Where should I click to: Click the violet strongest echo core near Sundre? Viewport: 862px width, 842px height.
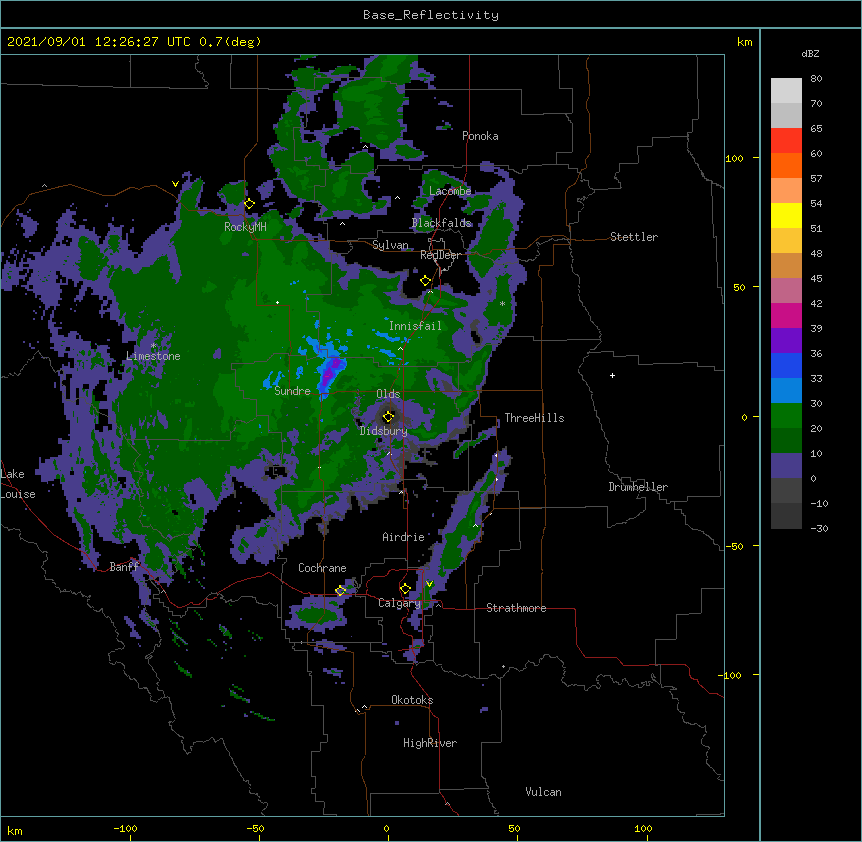(x=331, y=372)
